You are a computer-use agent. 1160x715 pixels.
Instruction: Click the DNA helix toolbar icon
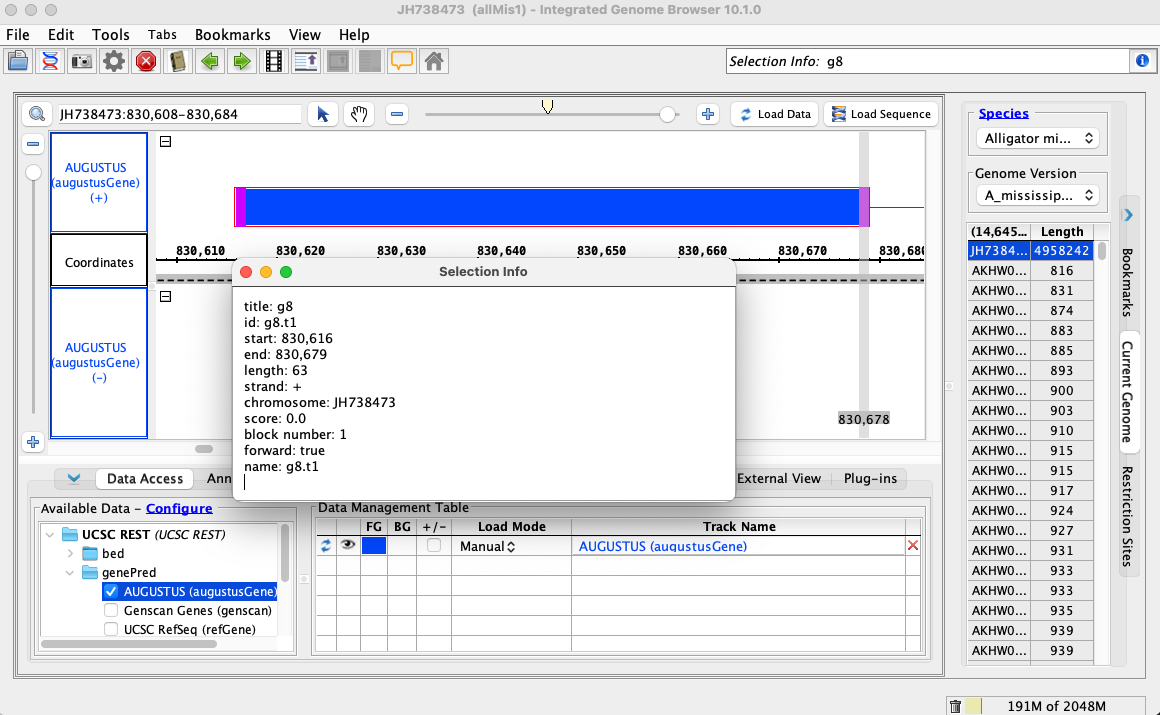[x=49, y=61]
